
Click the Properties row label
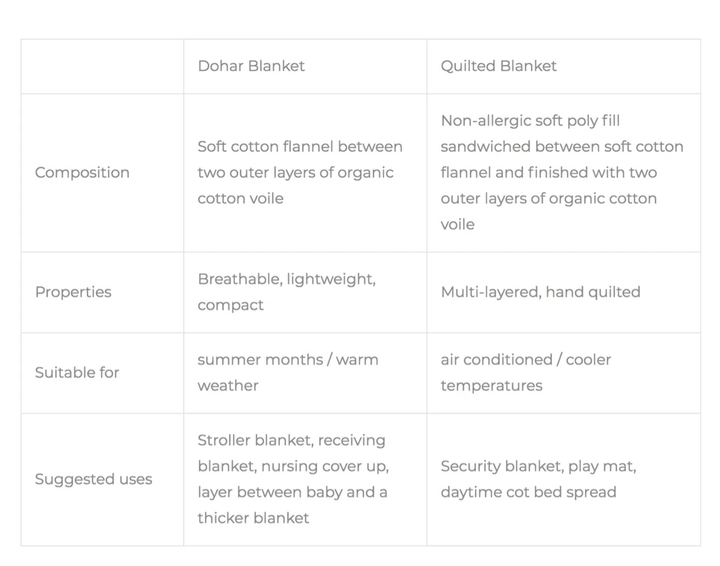click(x=73, y=292)
